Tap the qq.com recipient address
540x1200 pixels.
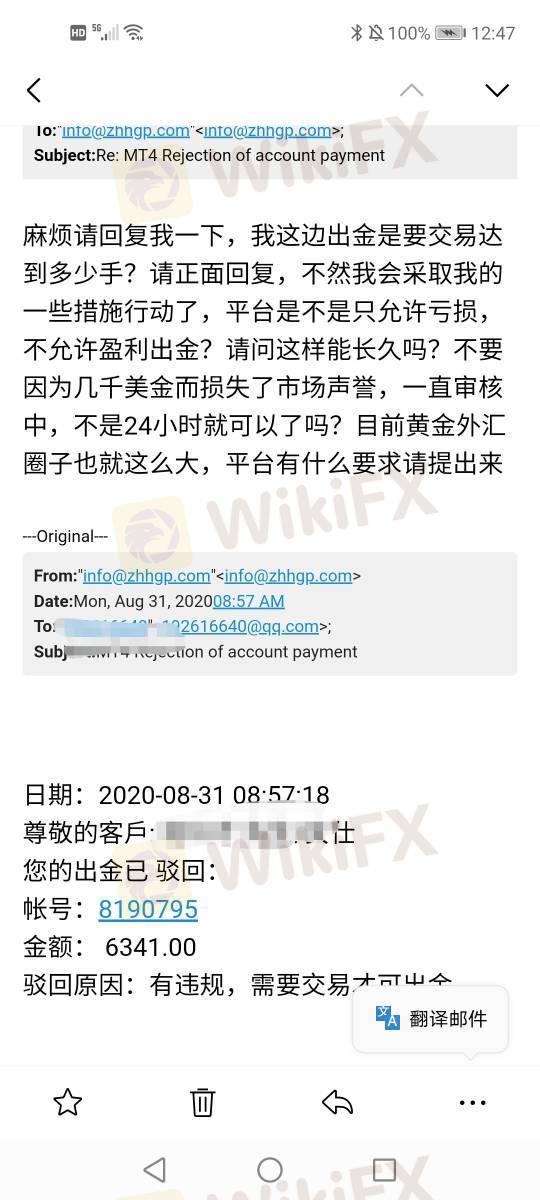(240, 627)
